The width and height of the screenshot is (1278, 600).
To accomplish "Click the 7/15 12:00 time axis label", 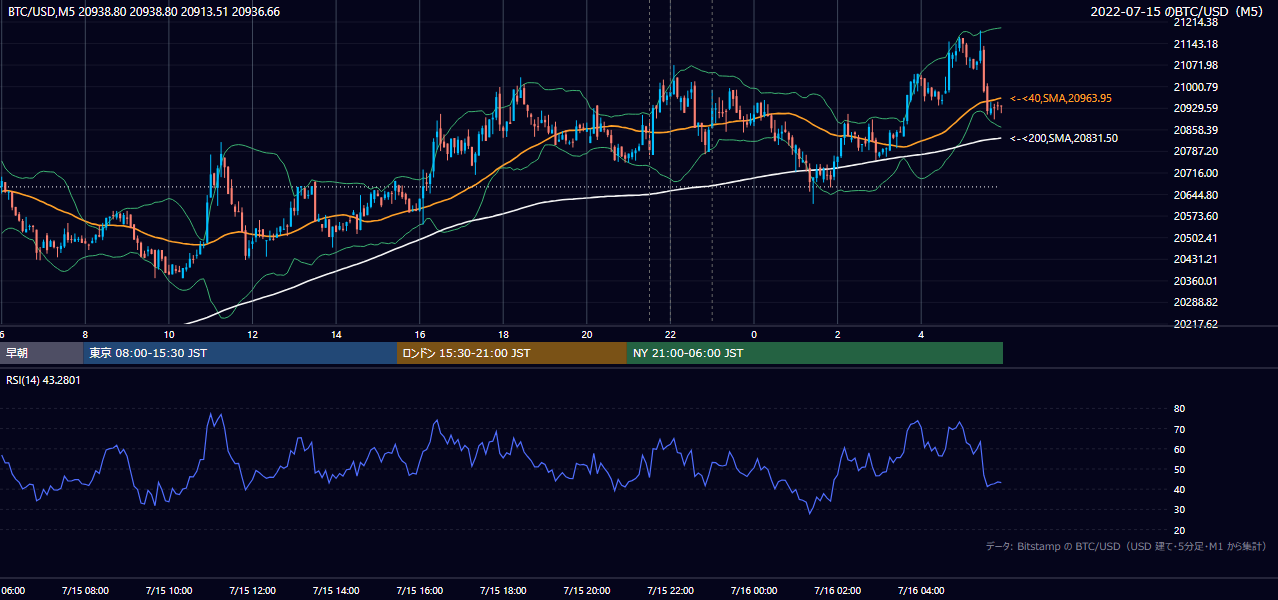I will pyautogui.click(x=252, y=591).
